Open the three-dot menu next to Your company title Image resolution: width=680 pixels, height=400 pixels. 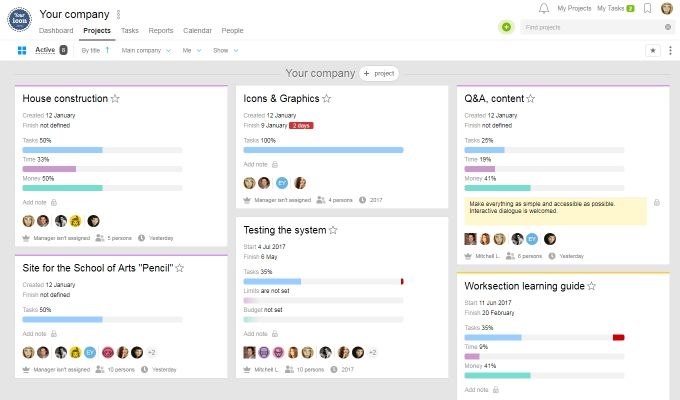pyautogui.click(x=118, y=15)
